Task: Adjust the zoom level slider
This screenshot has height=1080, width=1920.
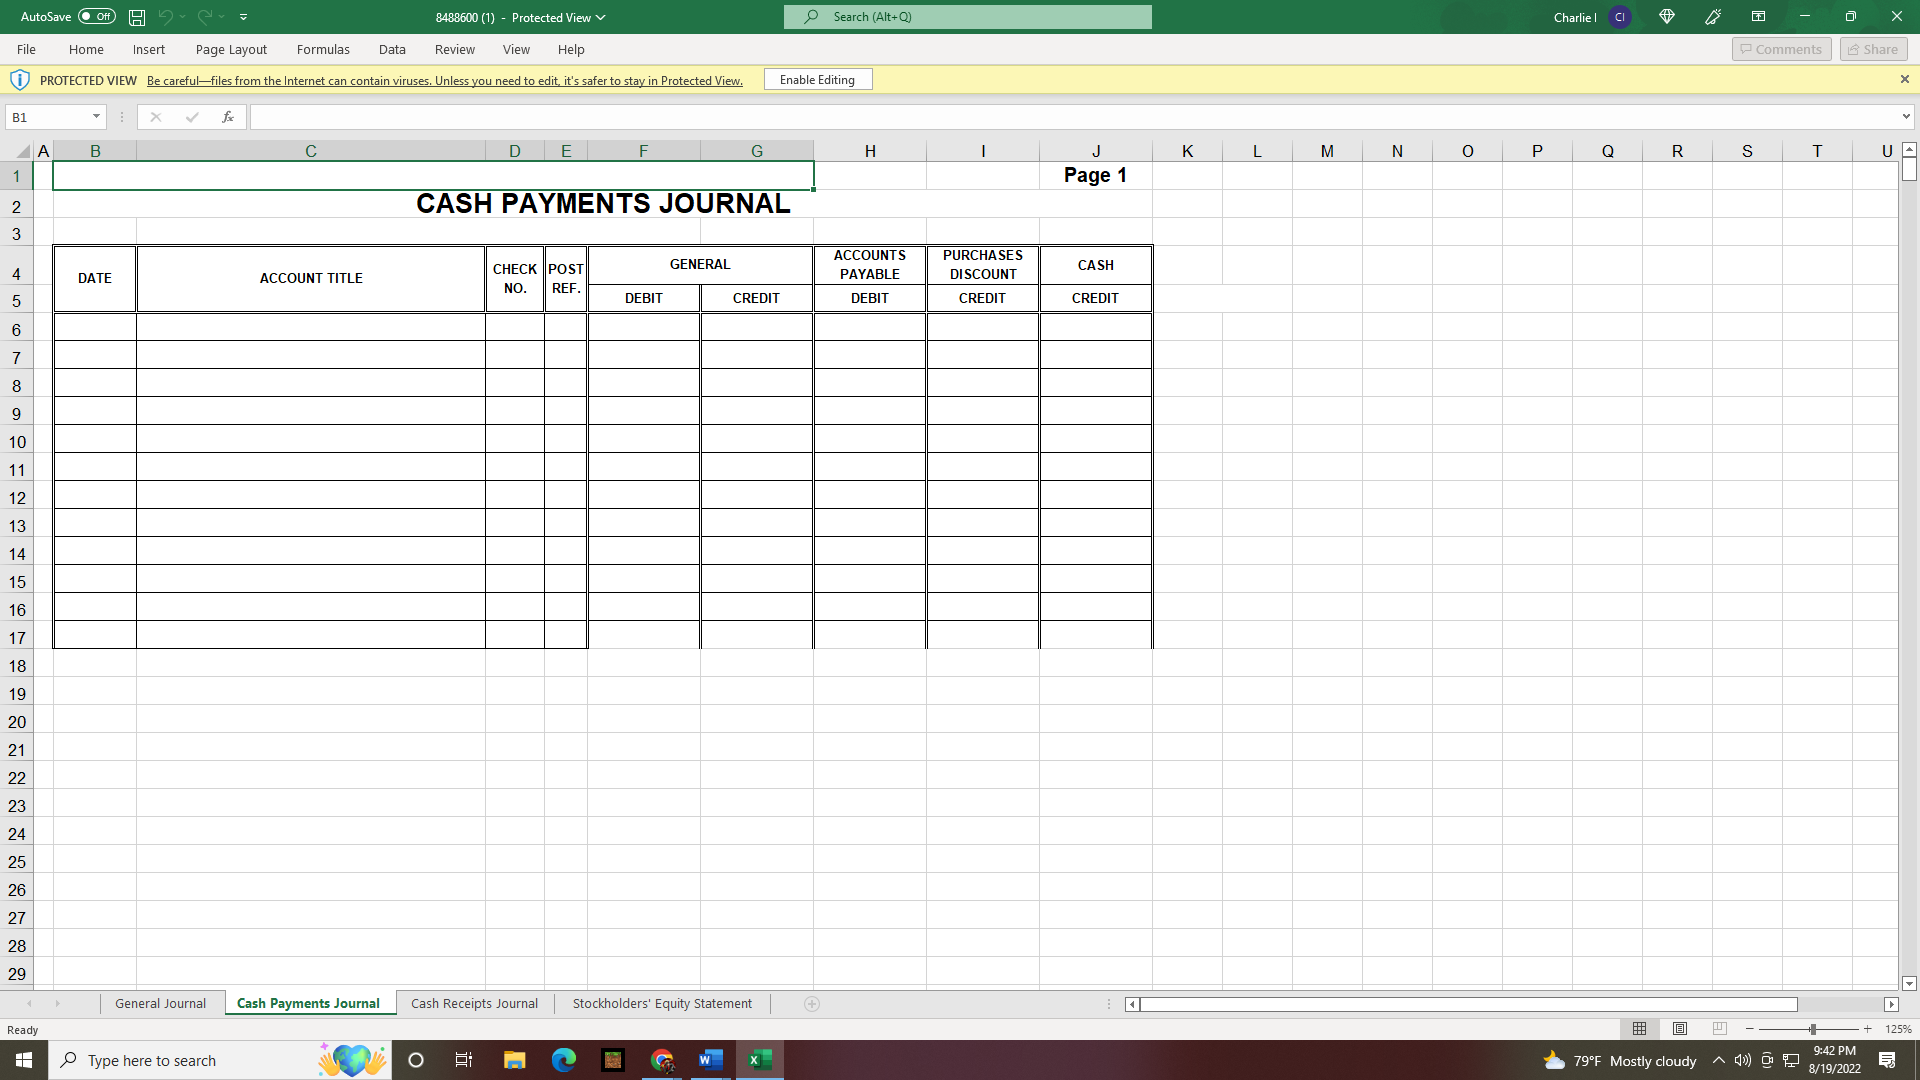Action: [x=1811, y=1028]
